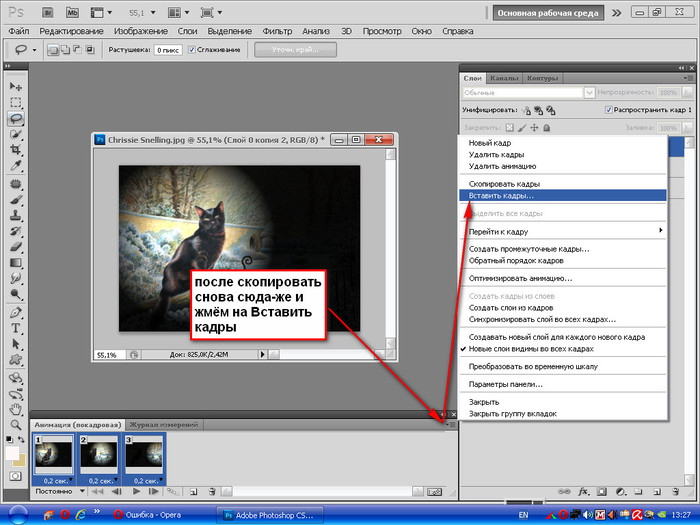
Task: Open the Редактирование menu
Action: click(x=71, y=31)
